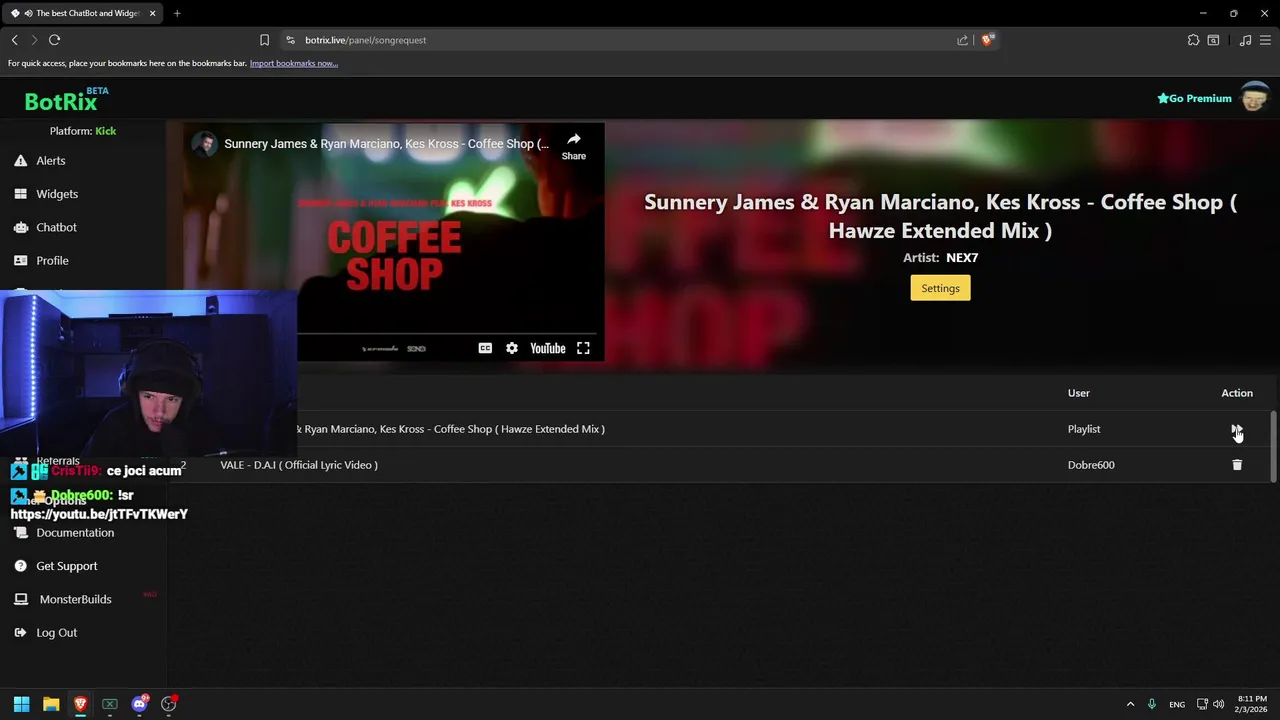The width and height of the screenshot is (1280, 720).
Task: Click Import bookmarks now link
Action: [x=294, y=63]
